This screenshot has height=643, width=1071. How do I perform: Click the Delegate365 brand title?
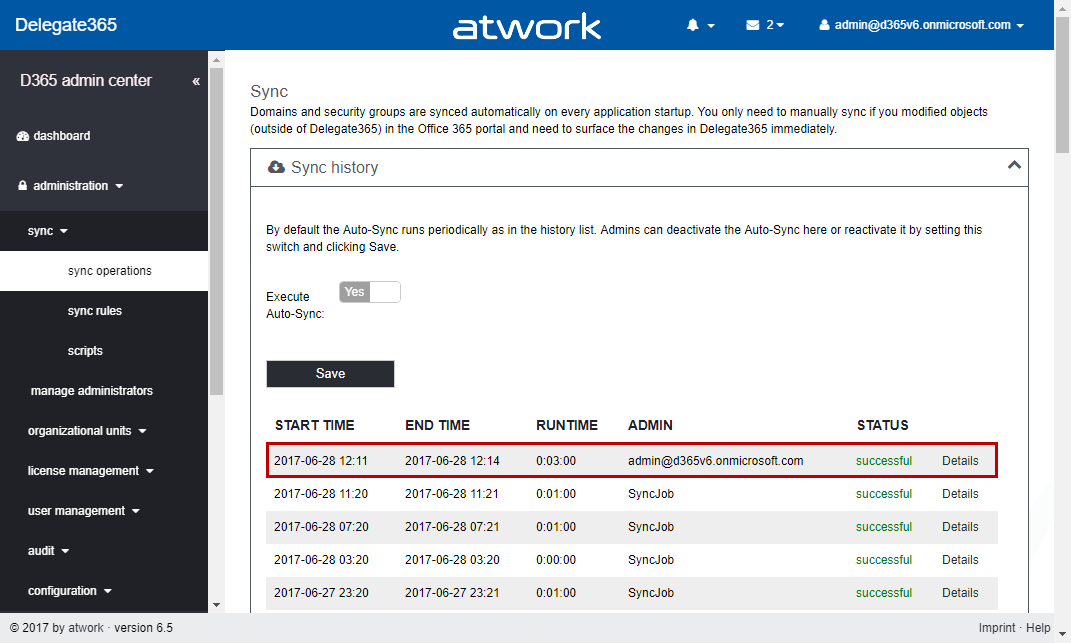coord(66,25)
